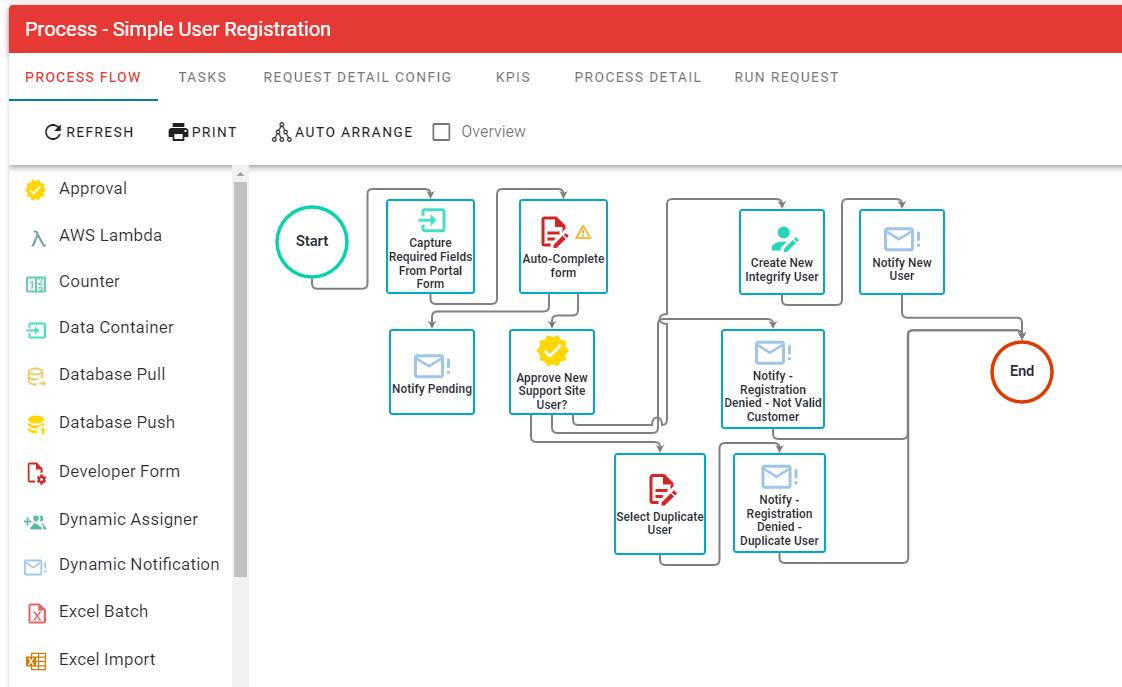Click the refresh arrow icon in toolbar
Image resolution: width=1122 pixels, height=687 pixels.
(53, 132)
